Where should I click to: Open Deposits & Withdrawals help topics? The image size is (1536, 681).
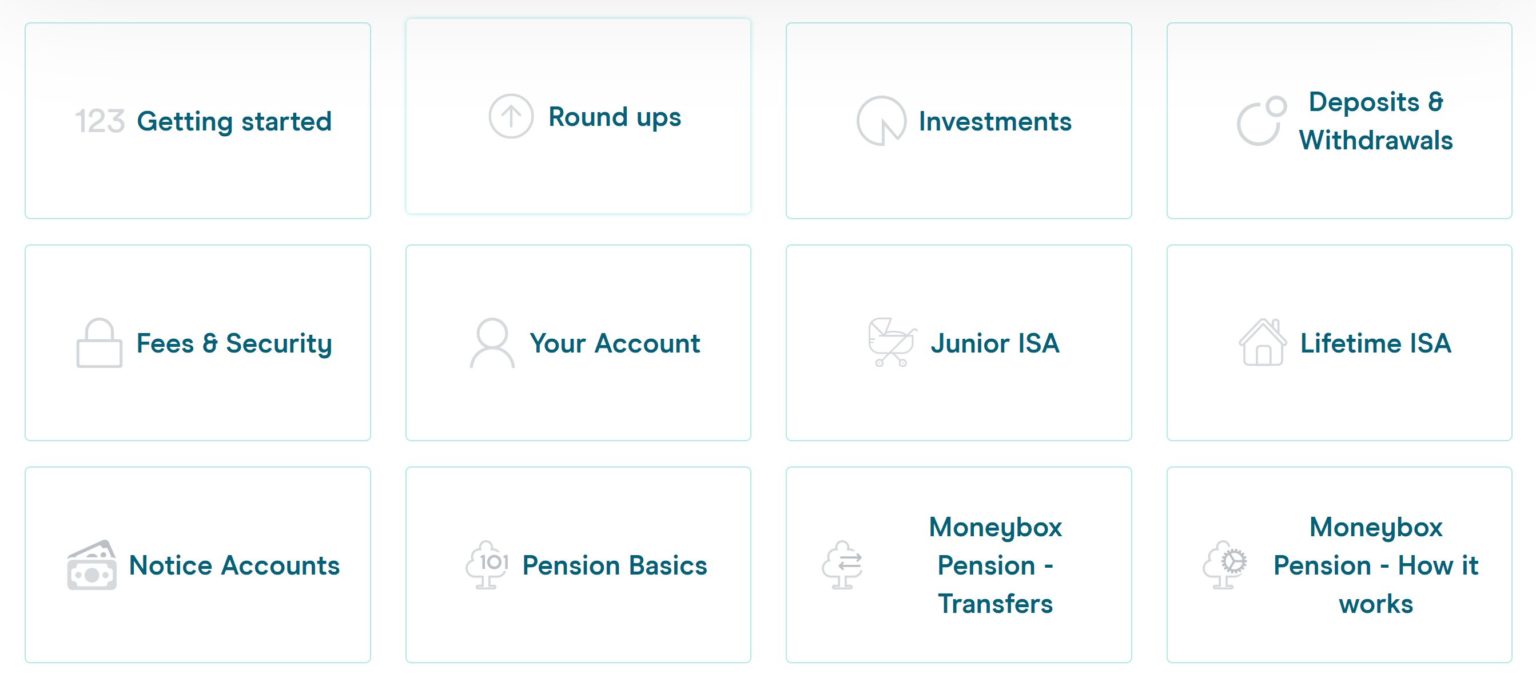1375,121
